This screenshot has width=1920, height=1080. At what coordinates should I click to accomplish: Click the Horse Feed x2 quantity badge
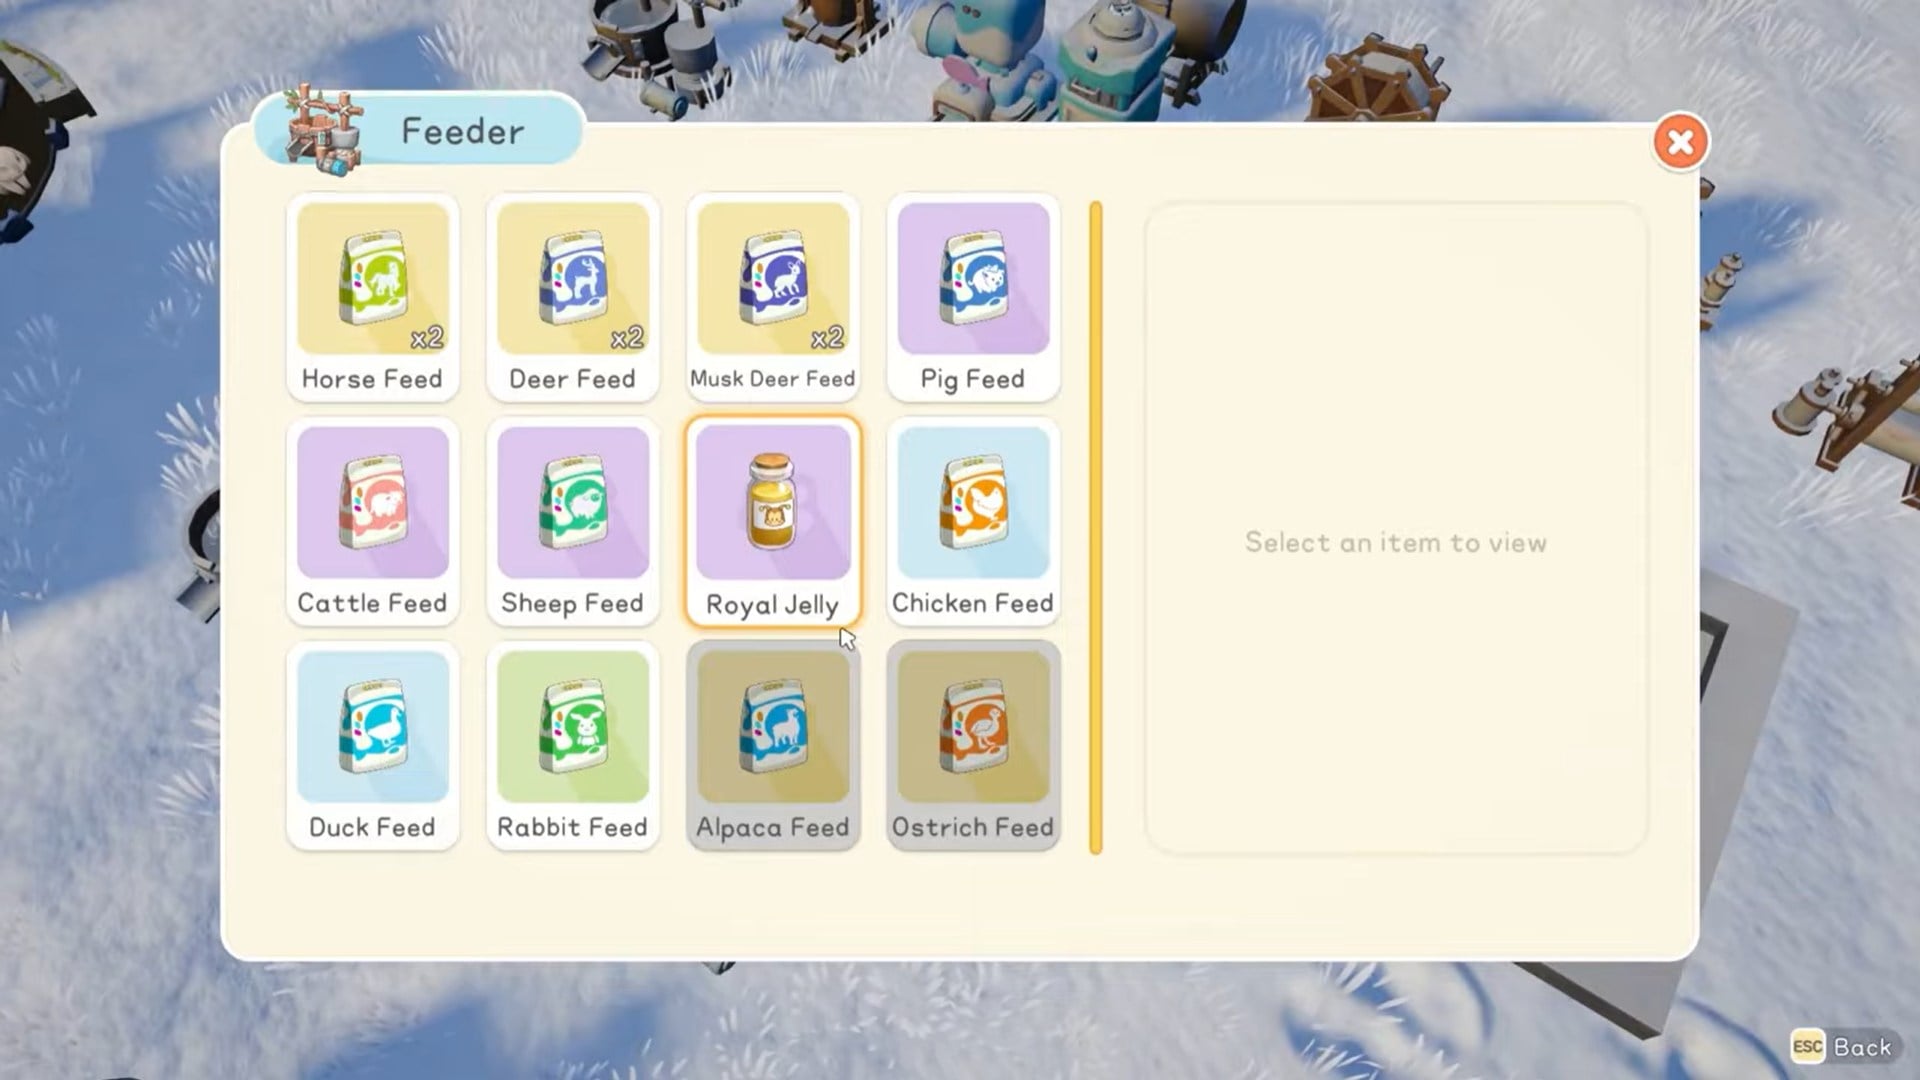(x=426, y=338)
